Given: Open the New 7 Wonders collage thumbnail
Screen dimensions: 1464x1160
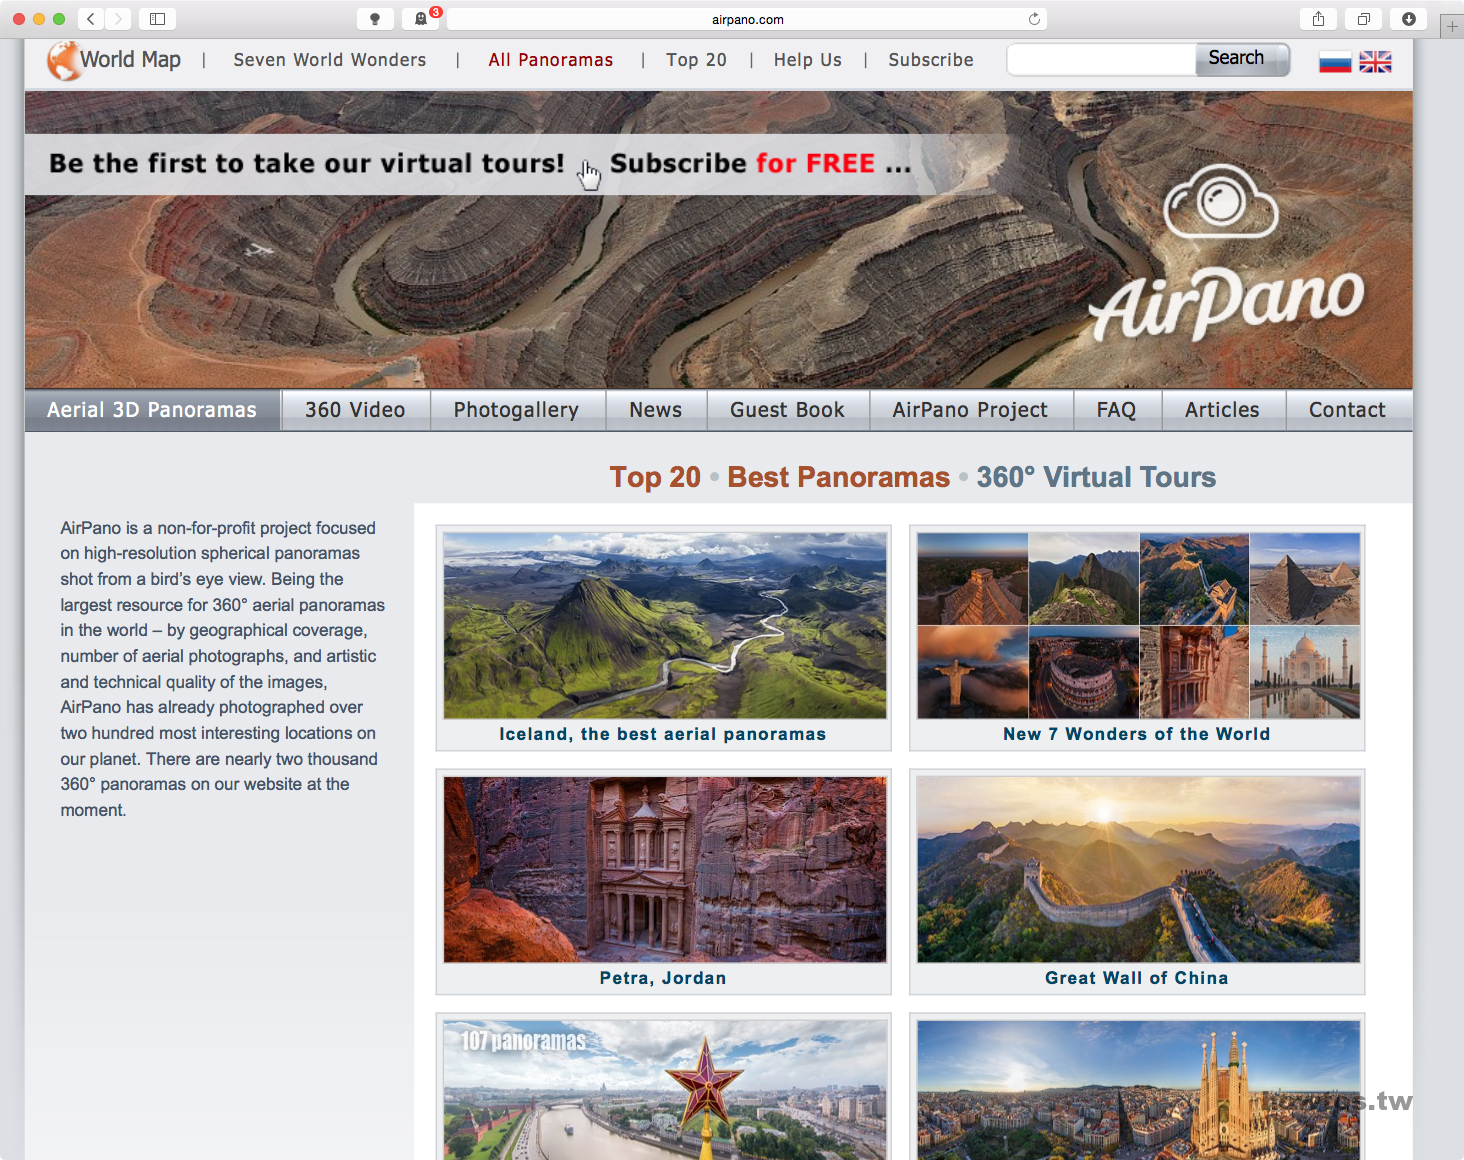Looking at the screenshot, I should point(1139,625).
